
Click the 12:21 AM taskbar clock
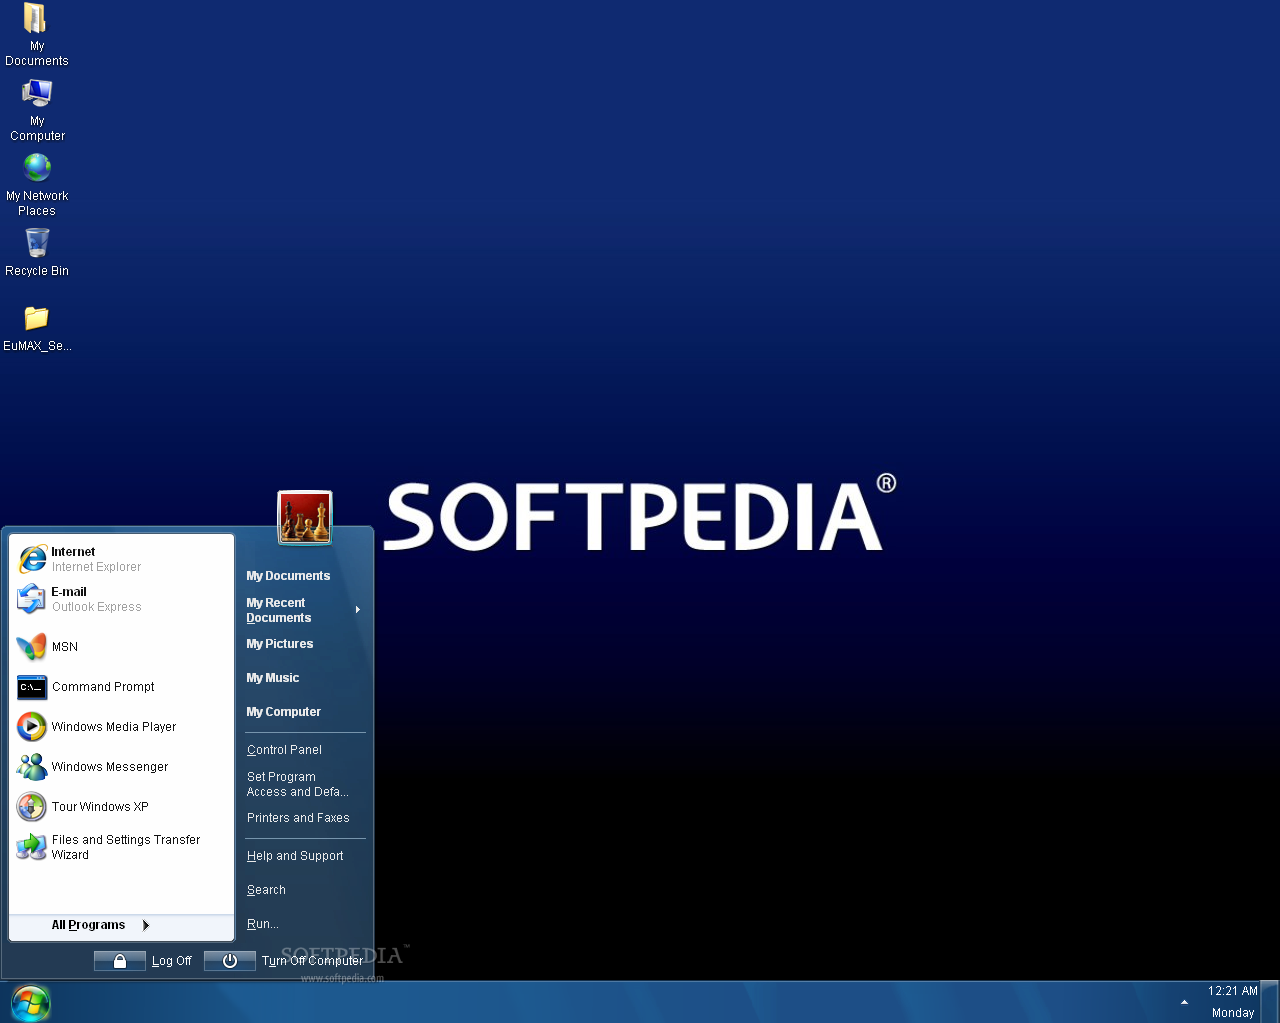(1233, 991)
